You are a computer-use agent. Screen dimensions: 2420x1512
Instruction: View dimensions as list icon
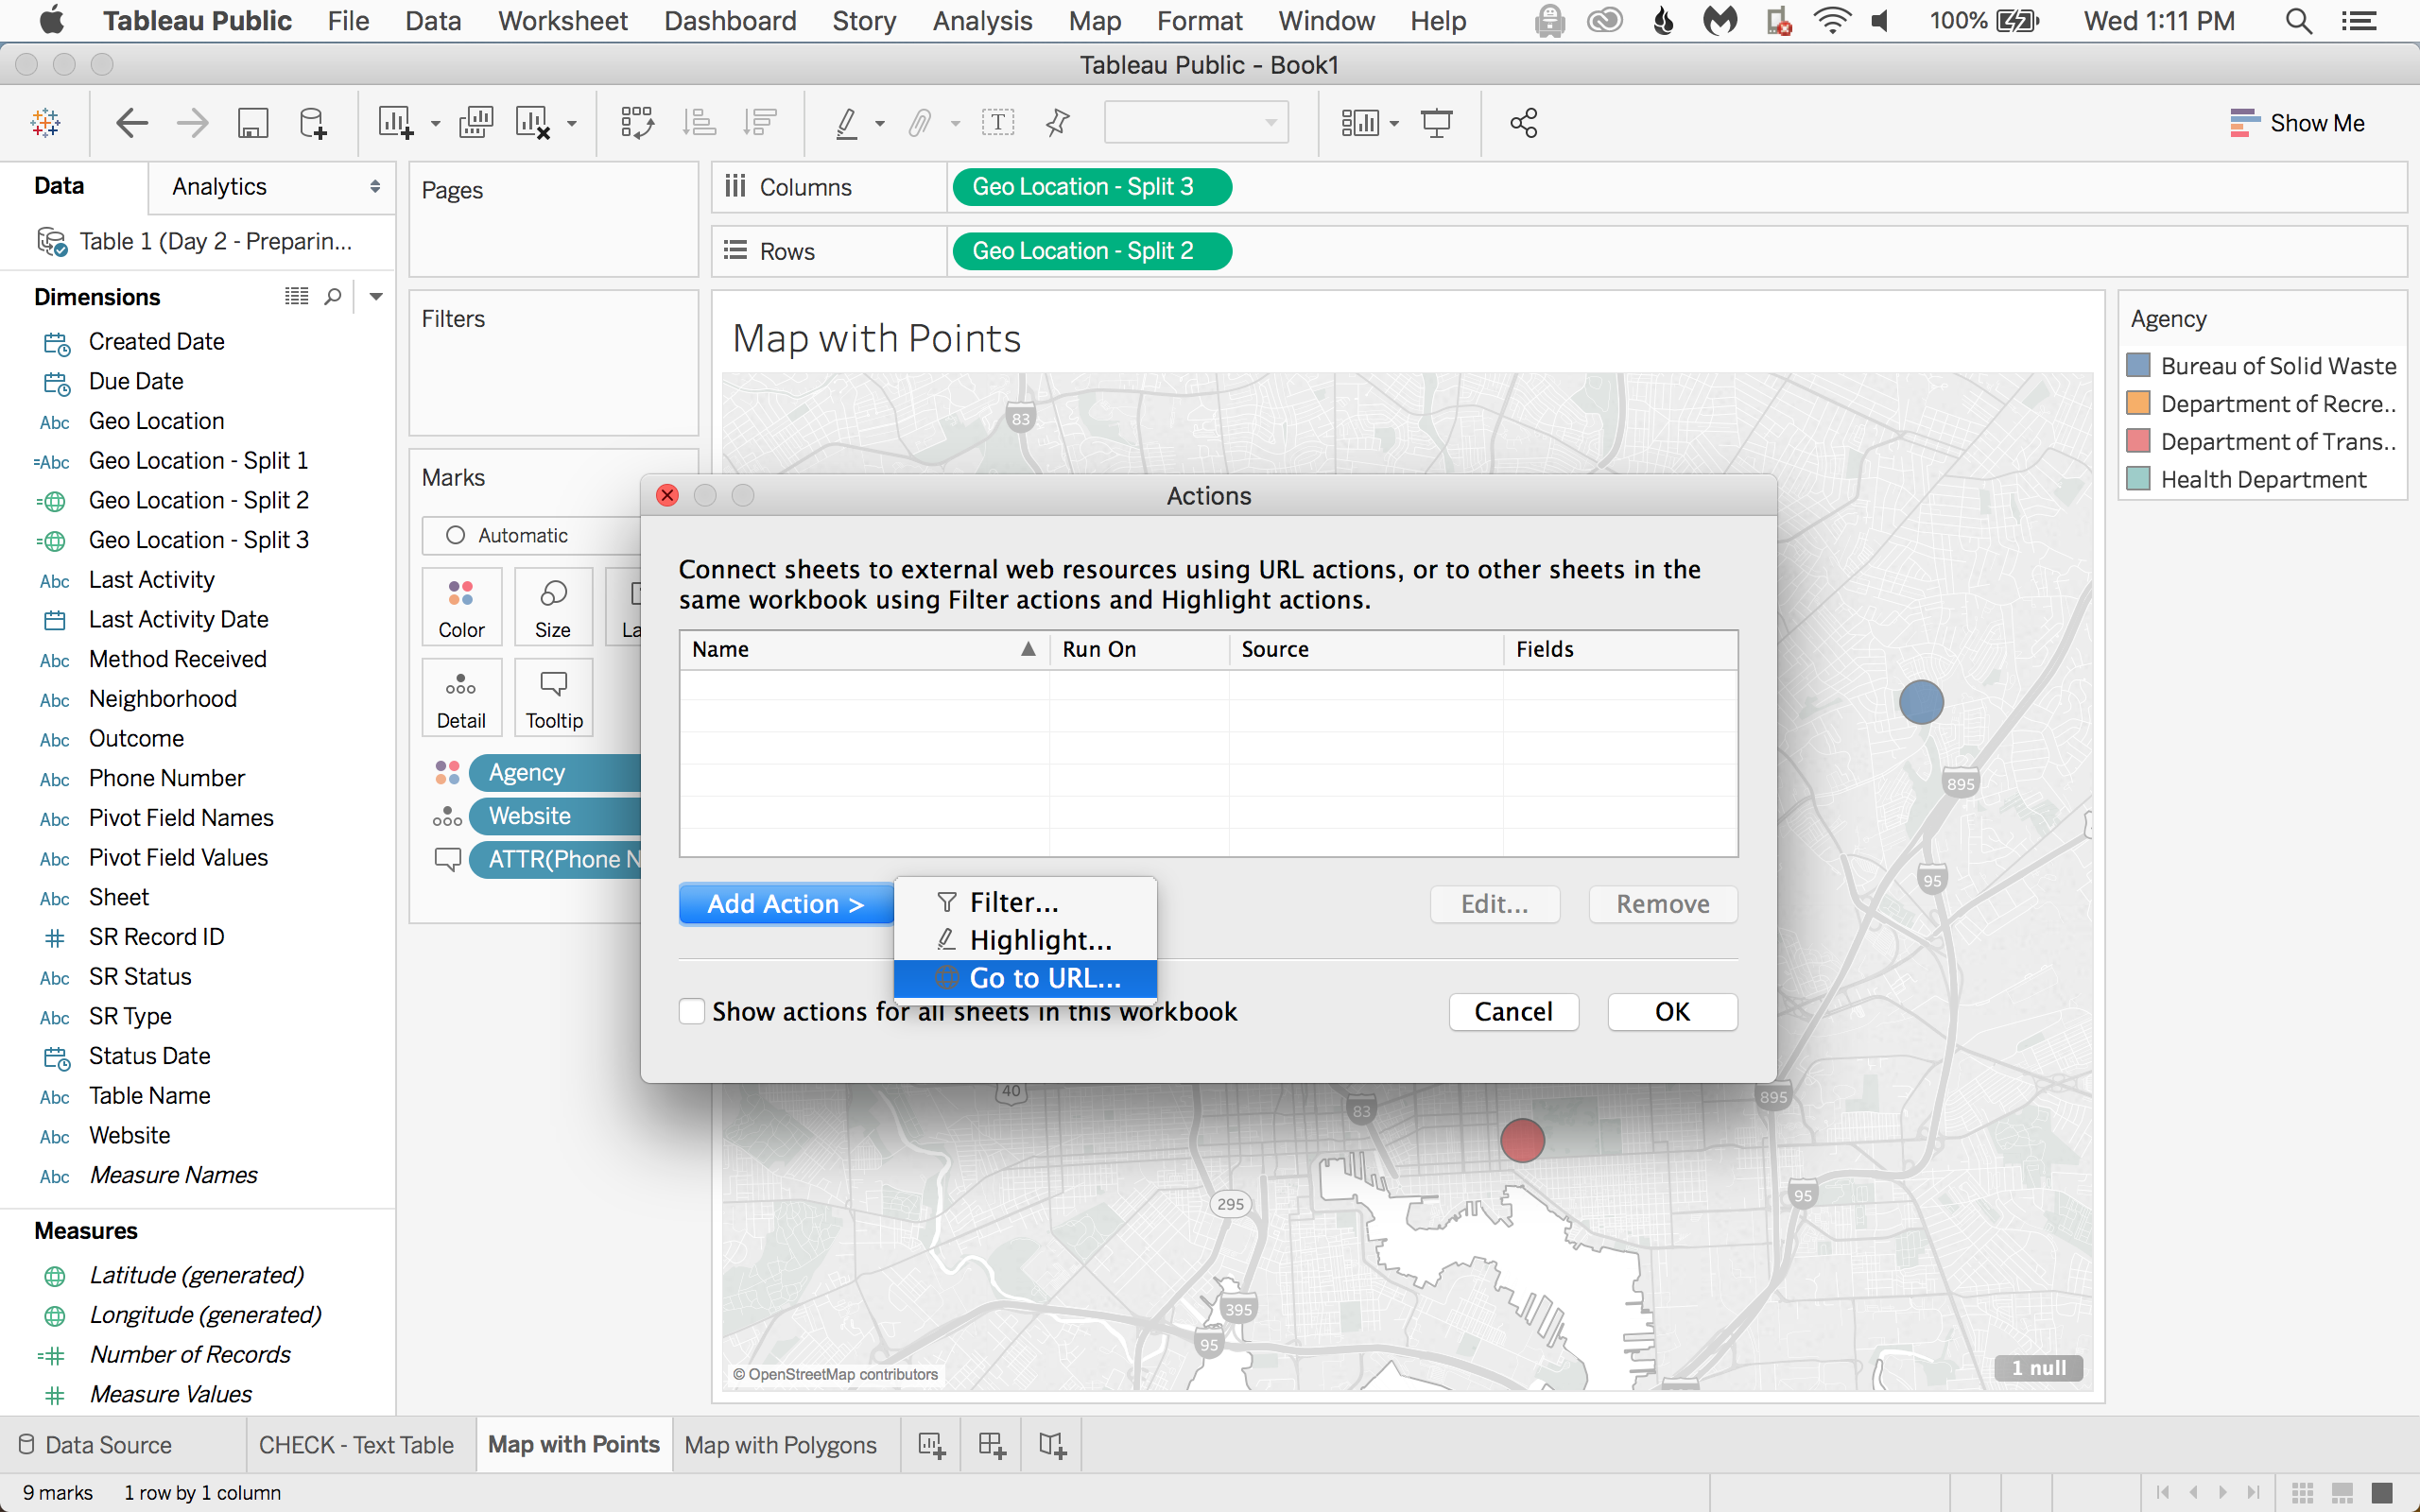(x=296, y=296)
